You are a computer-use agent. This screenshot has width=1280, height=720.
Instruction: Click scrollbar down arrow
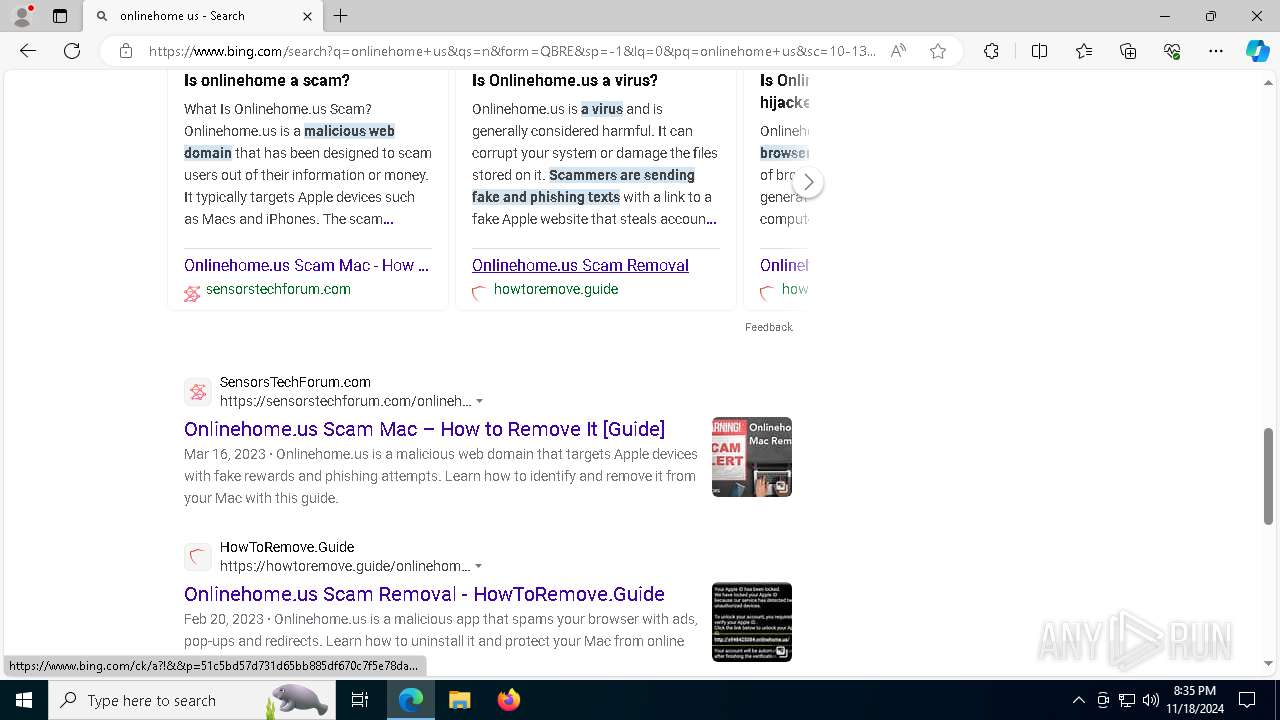(x=1269, y=663)
